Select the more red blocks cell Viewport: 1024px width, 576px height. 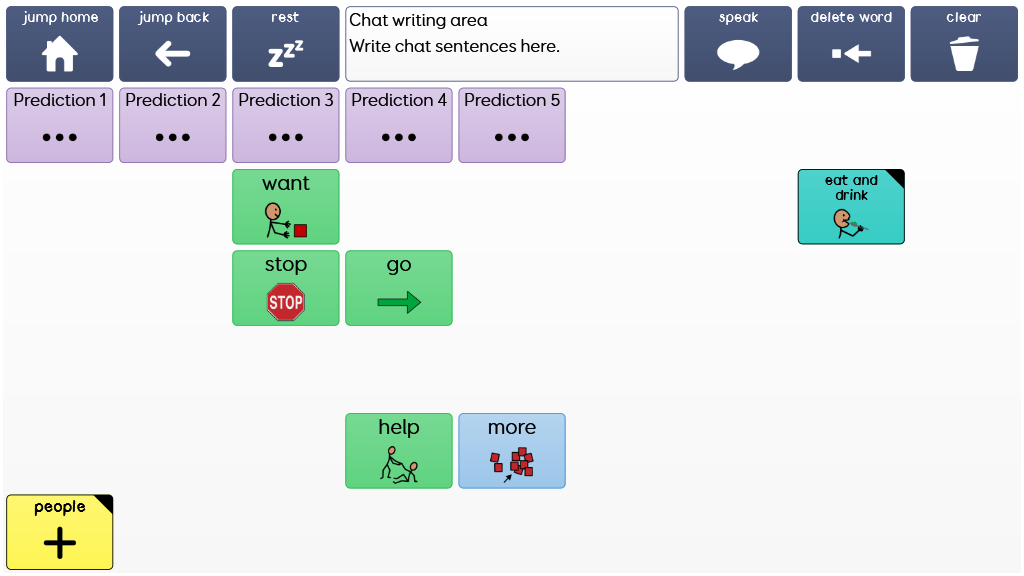pyautogui.click(x=511, y=451)
